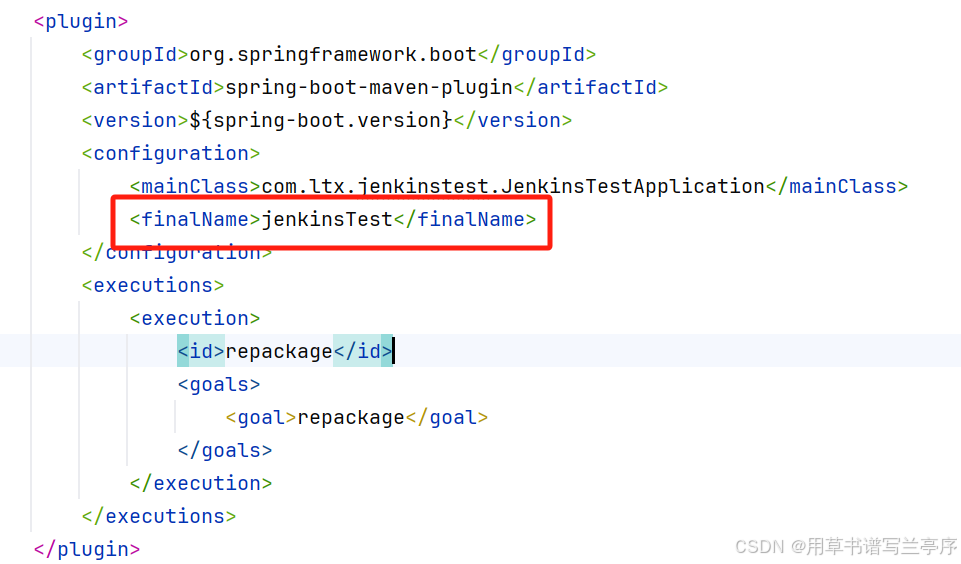Viewport: 961px width, 564px height.
Task: Place cursor in ${spring-boot.version} value
Action: (x=321, y=121)
